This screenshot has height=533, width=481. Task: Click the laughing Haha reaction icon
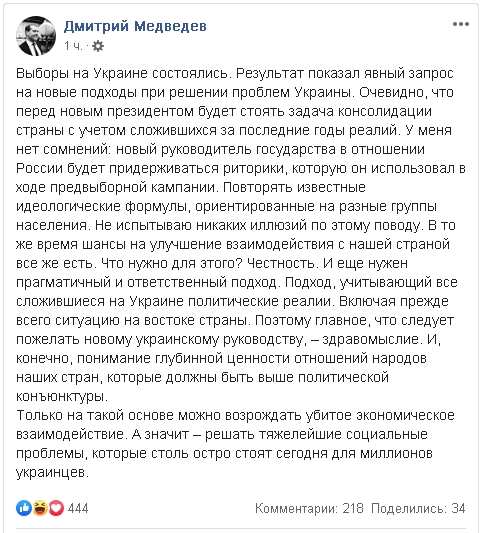click(40, 508)
